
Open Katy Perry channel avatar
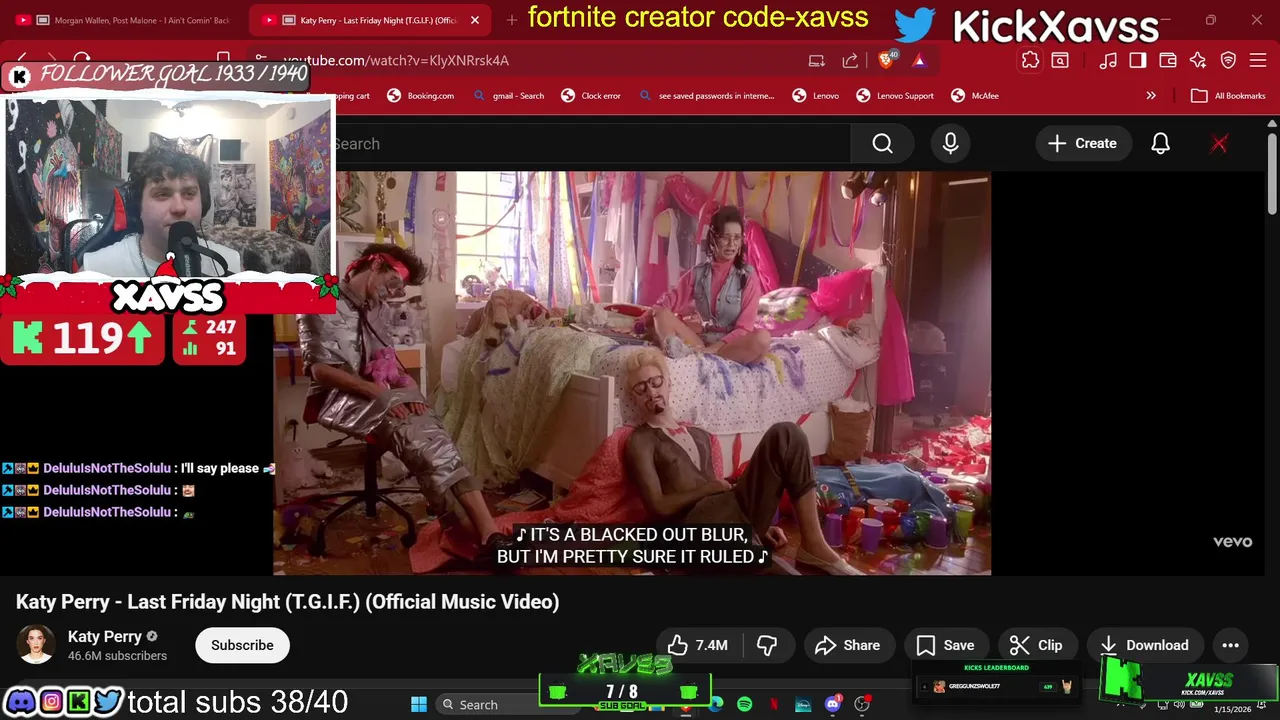36,645
